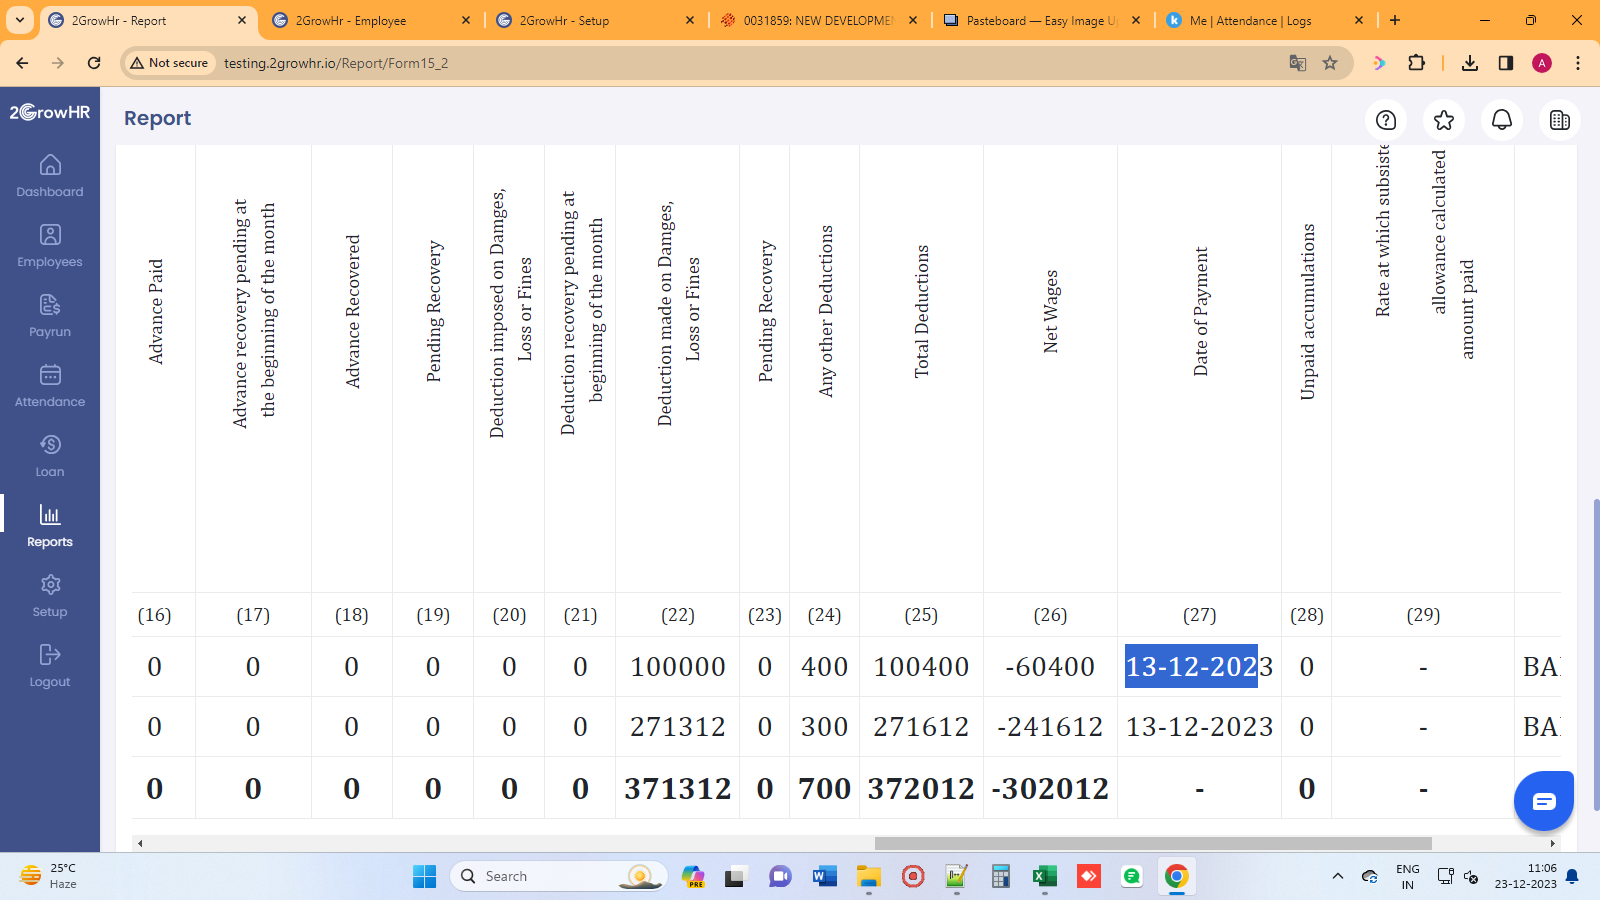
Task: Open weather widget 25°C Haze
Action: pyautogui.click(x=50, y=876)
